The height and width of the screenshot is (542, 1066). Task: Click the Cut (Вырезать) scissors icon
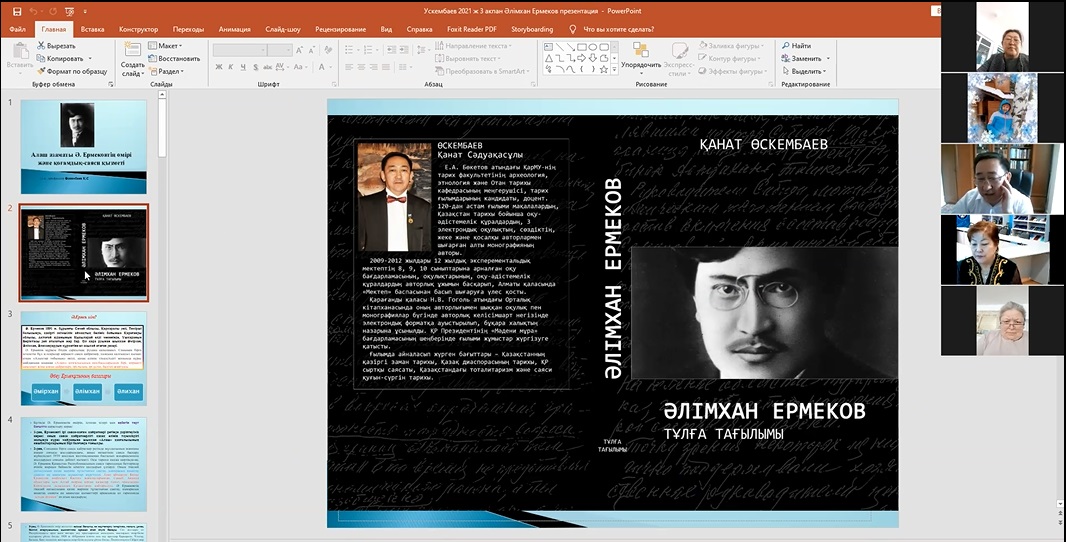coord(41,46)
